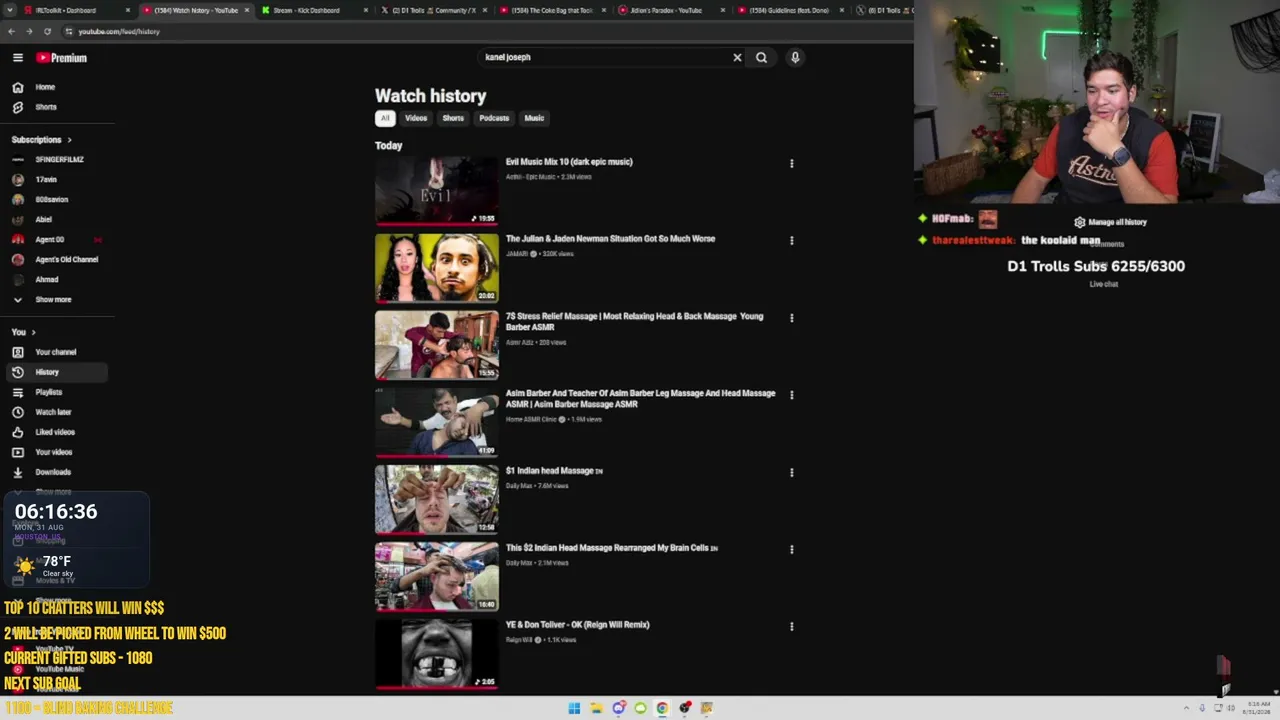Image resolution: width=1280 pixels, height=720 pixels.
Task: Select the All filter chip
Action: (385, 118)
